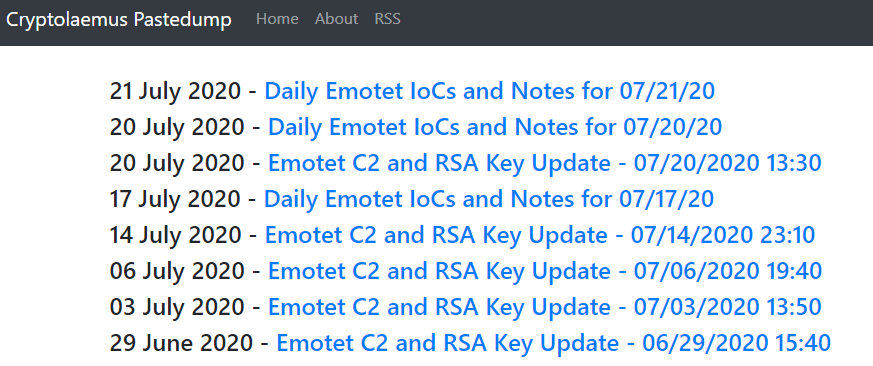Screen dimensions: 873x366
Task: Click 20 July 2020 date beside Daily IoCs entry
Action: (177, 127)
